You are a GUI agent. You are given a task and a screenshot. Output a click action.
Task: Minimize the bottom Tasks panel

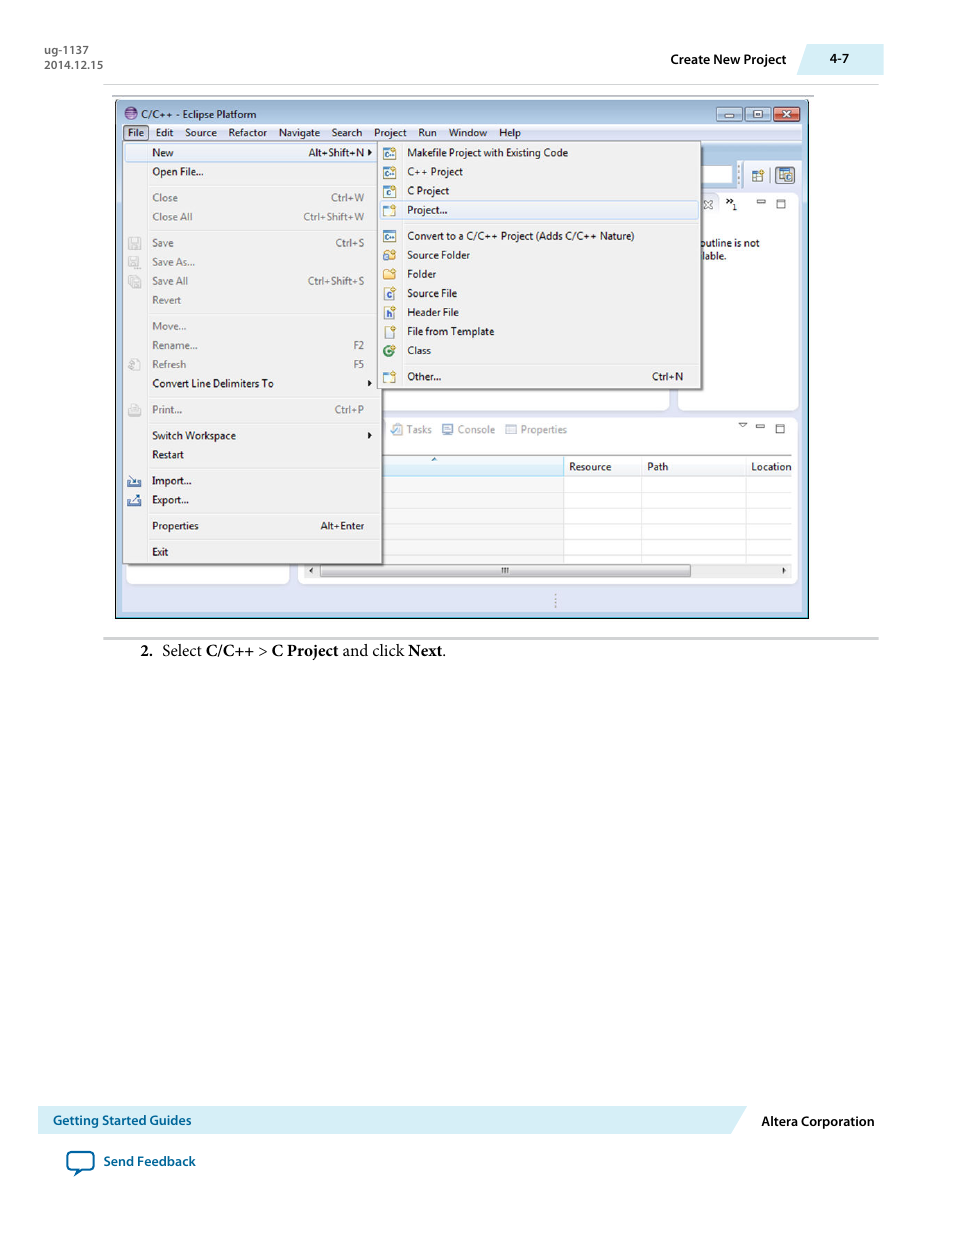760,427
